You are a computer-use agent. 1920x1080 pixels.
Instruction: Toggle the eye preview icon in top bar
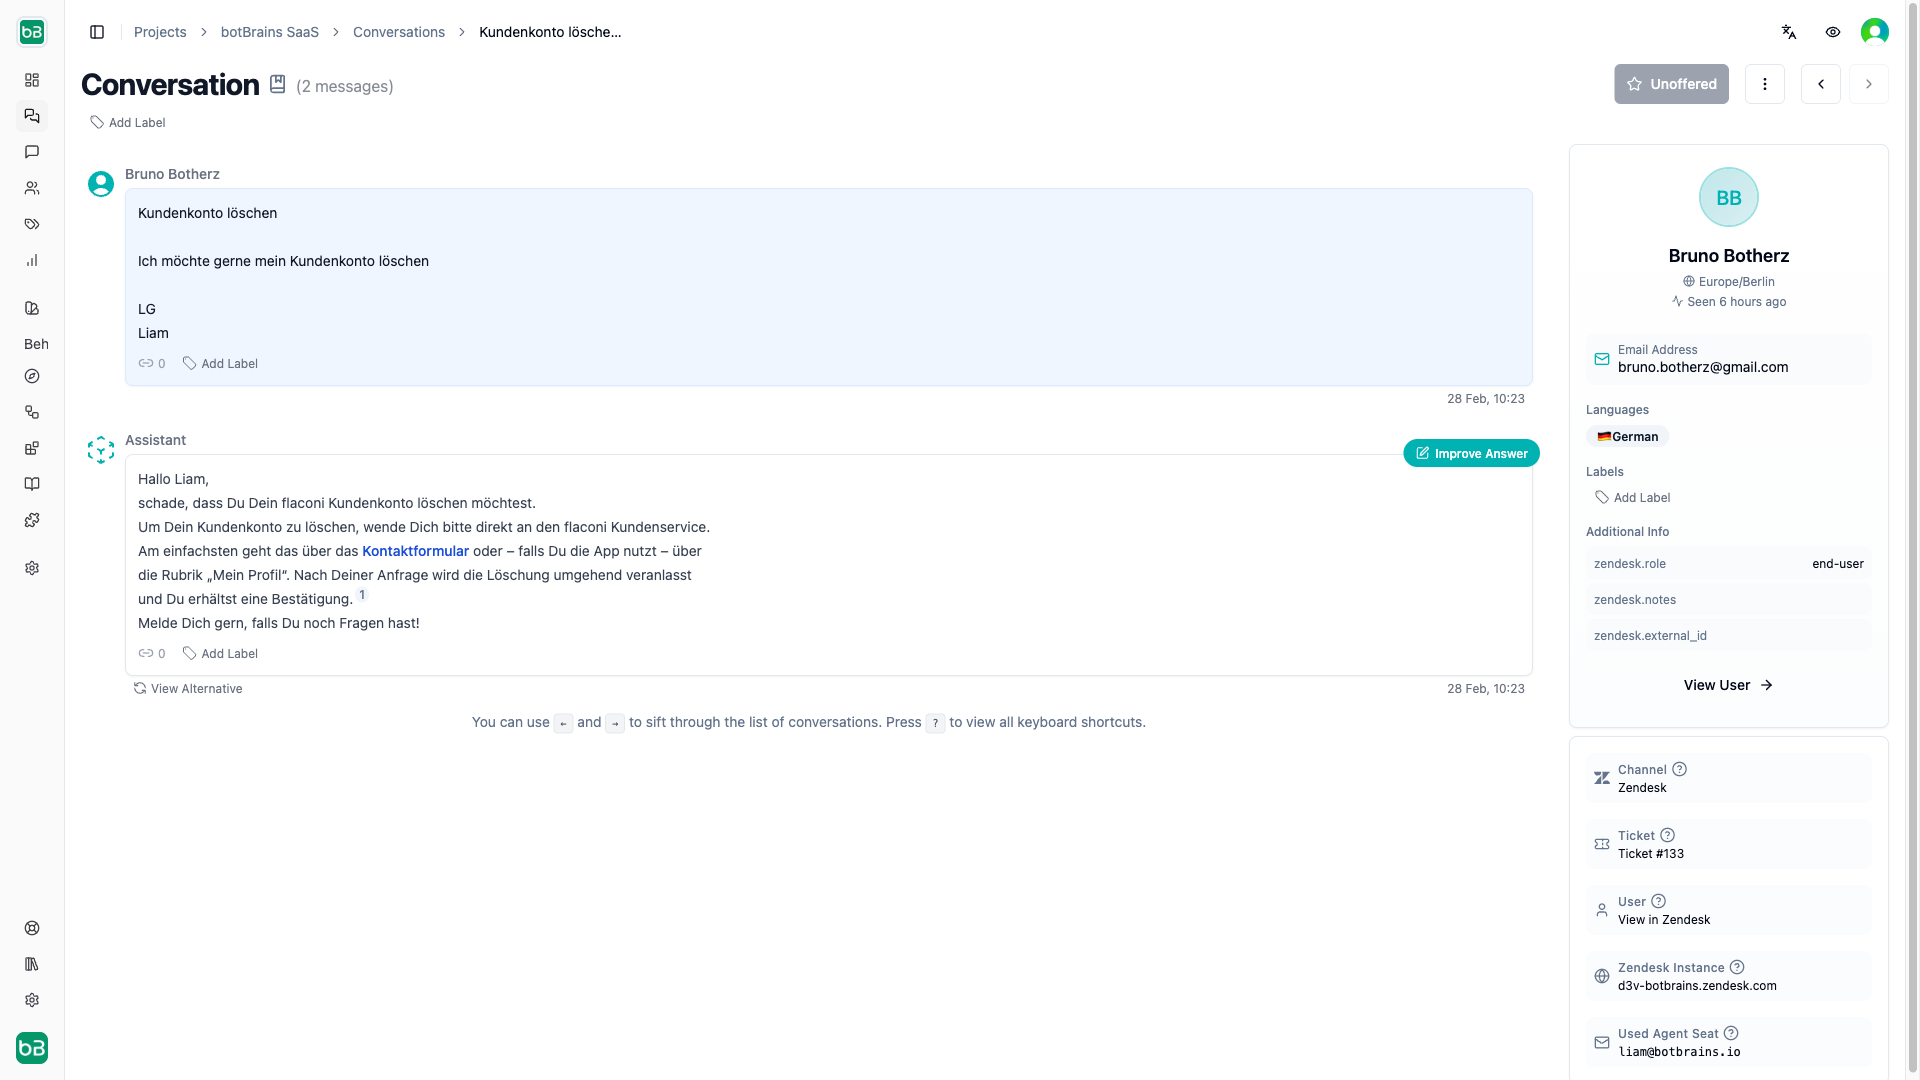pos(1833,31)
